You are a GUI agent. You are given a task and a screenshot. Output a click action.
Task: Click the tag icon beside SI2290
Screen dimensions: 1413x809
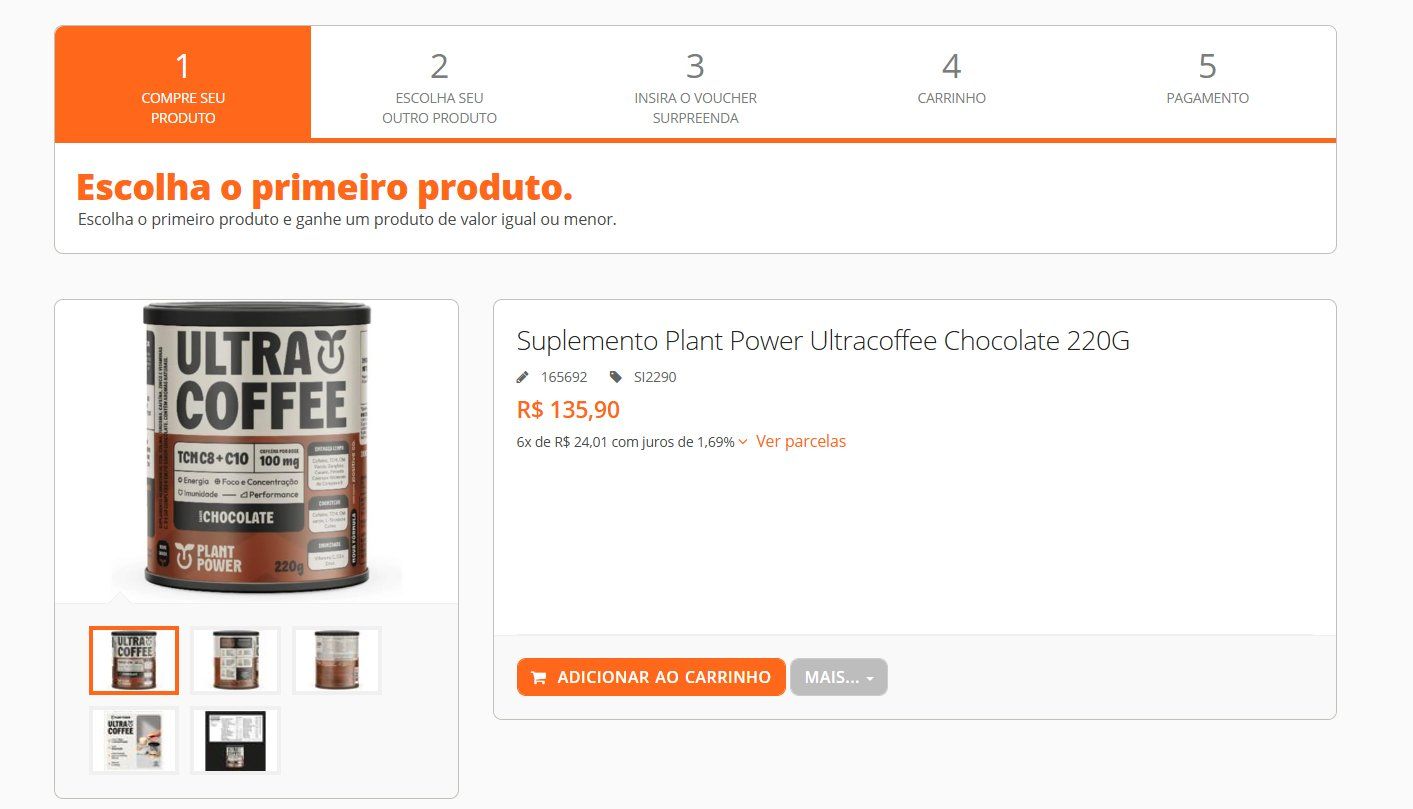(615, 377)
